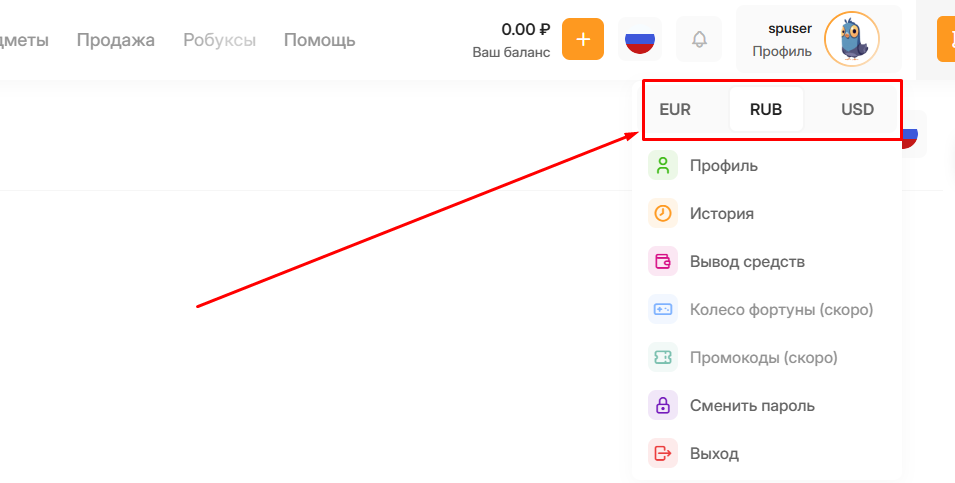Switch currency to USD
Viewport: 955px width, 483px height.
(857, 110)
